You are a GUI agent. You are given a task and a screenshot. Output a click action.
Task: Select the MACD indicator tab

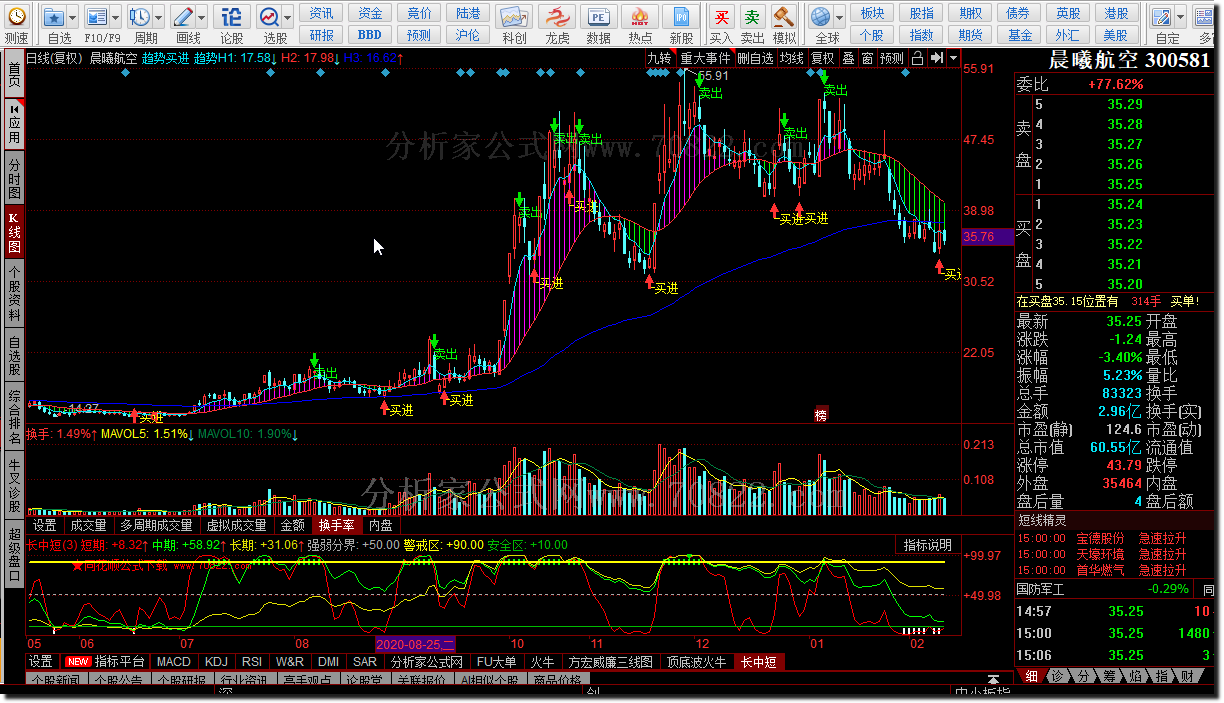point(173,661)
